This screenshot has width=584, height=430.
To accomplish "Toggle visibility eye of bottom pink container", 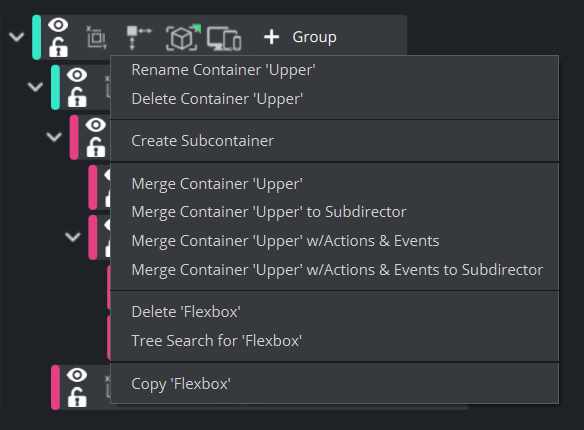I will [77, 375].
